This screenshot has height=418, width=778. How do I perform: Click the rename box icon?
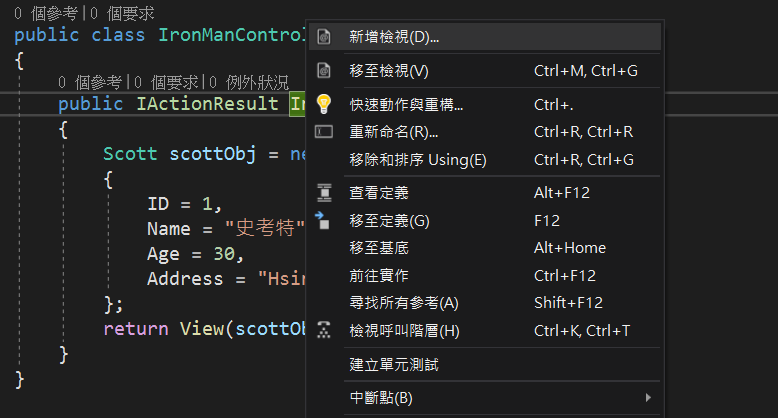click(324, 132)
